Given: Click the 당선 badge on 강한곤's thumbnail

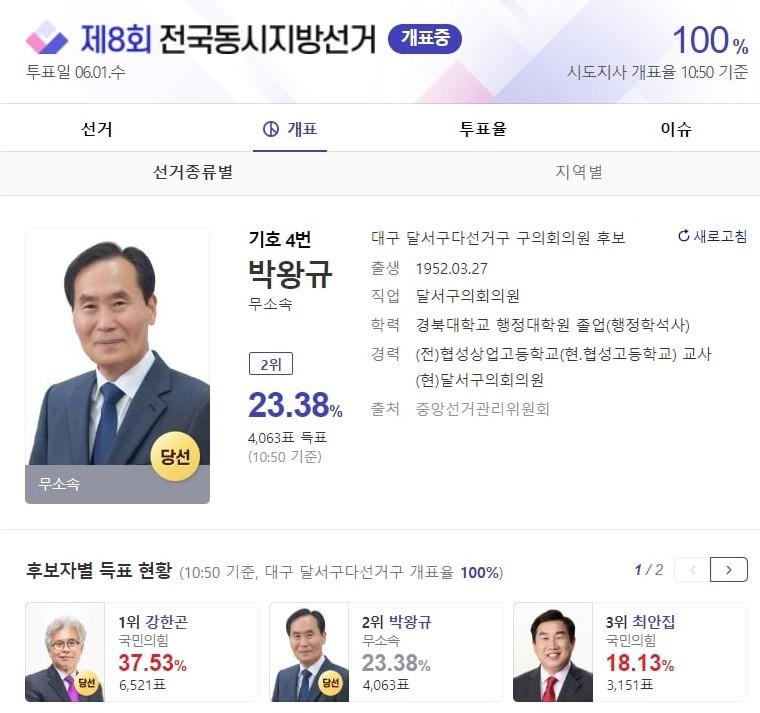Looking at the screenshot, I should click(86, 684).
